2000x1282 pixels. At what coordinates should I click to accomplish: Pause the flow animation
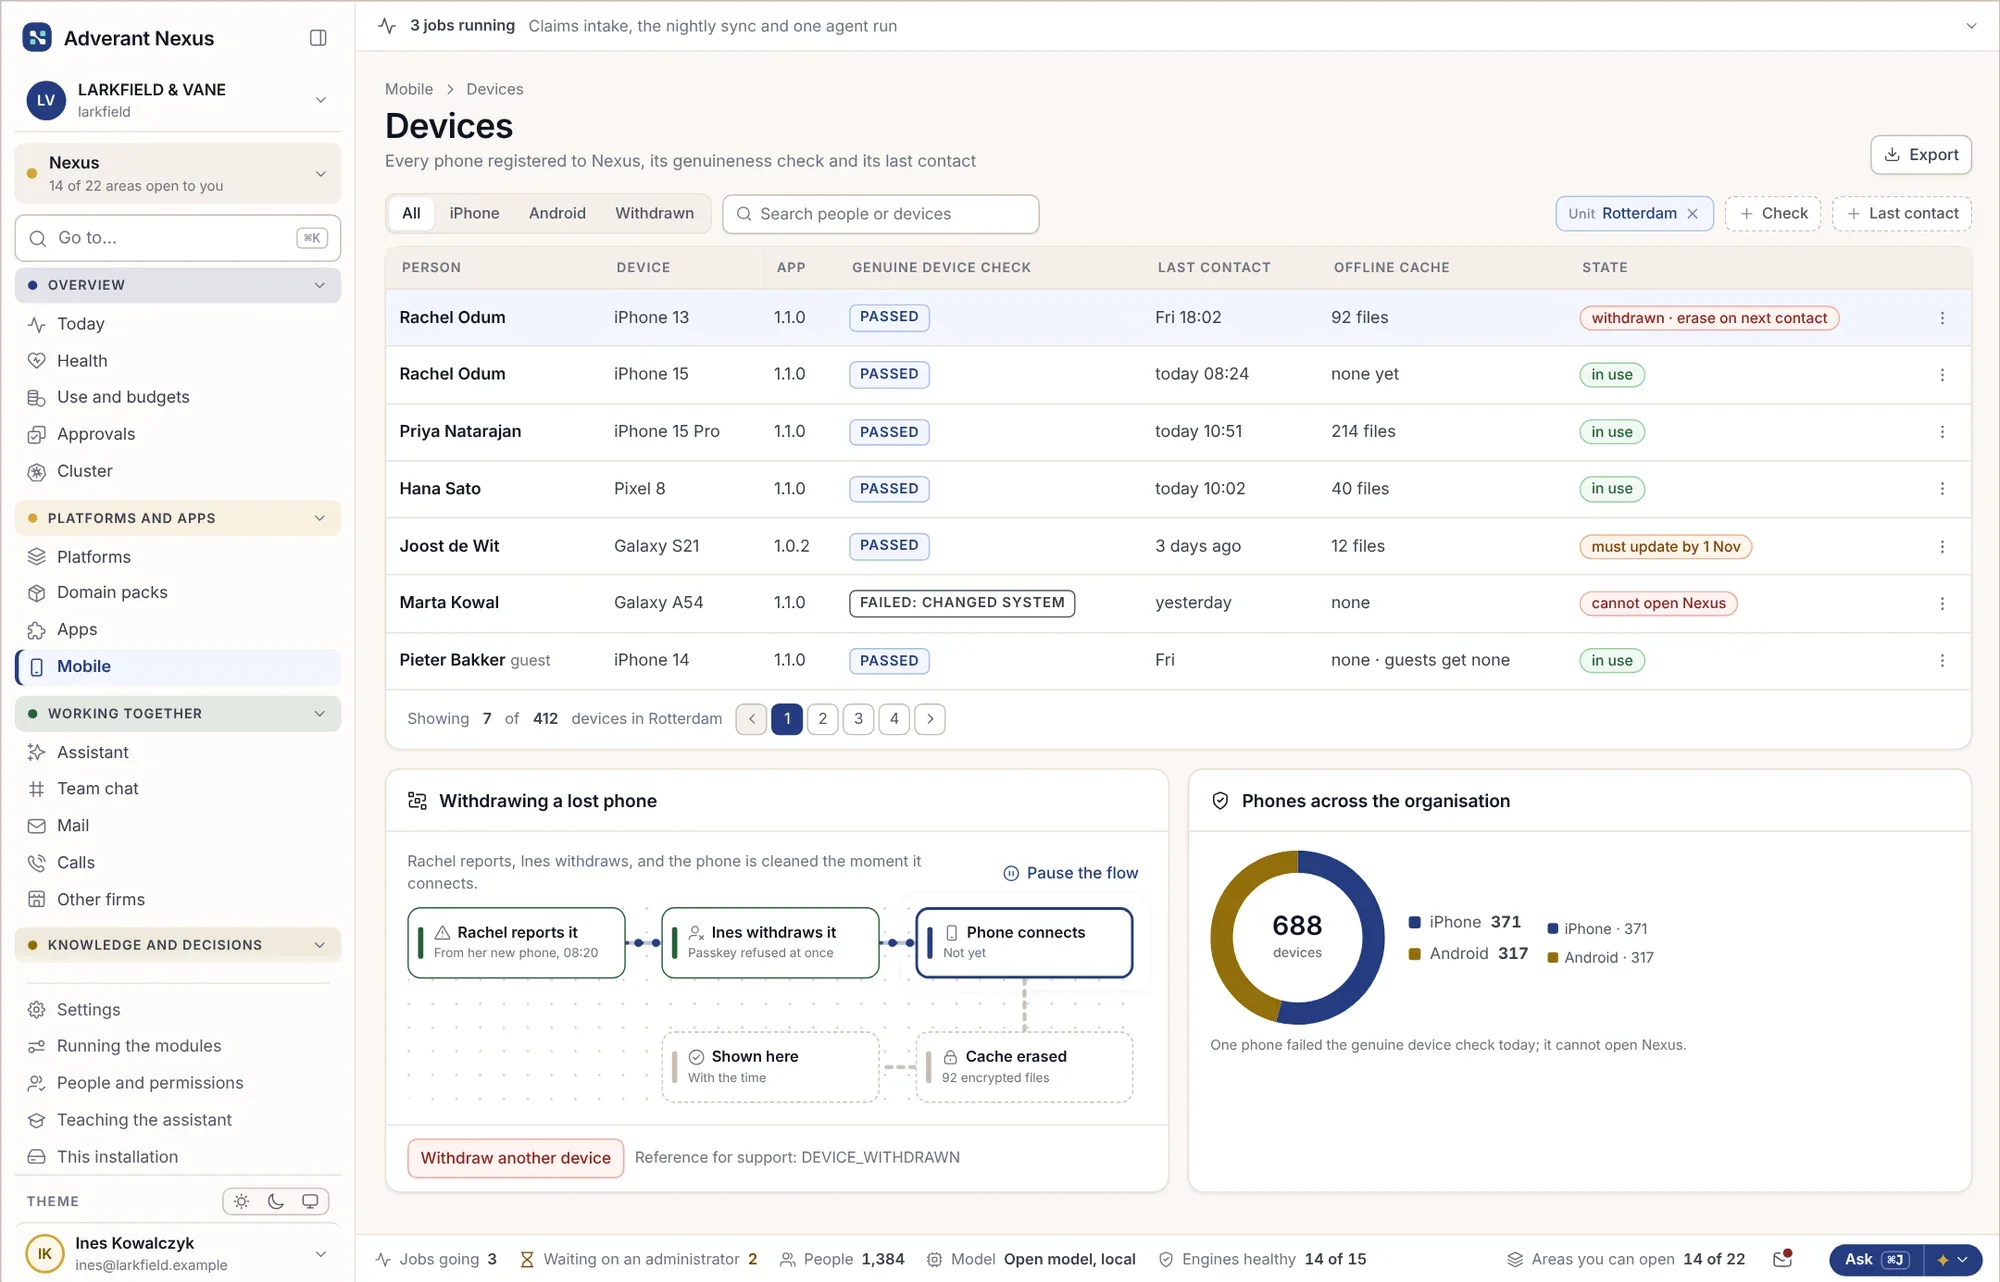(x=1070, y=873)
